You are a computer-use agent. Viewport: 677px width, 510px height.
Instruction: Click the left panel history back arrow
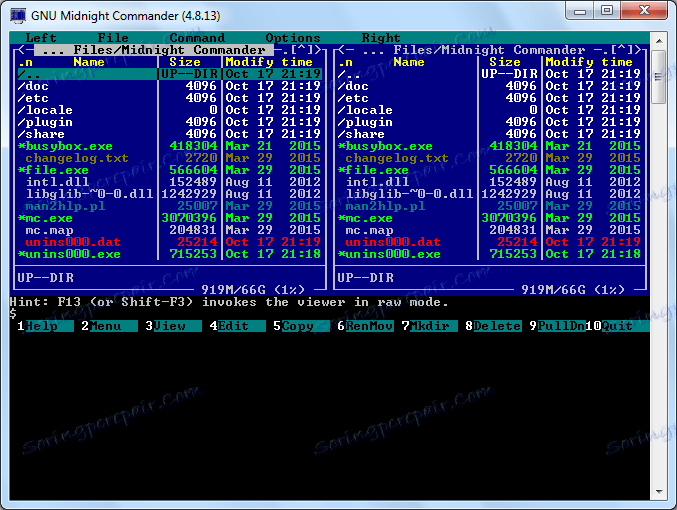coord(22,50)
